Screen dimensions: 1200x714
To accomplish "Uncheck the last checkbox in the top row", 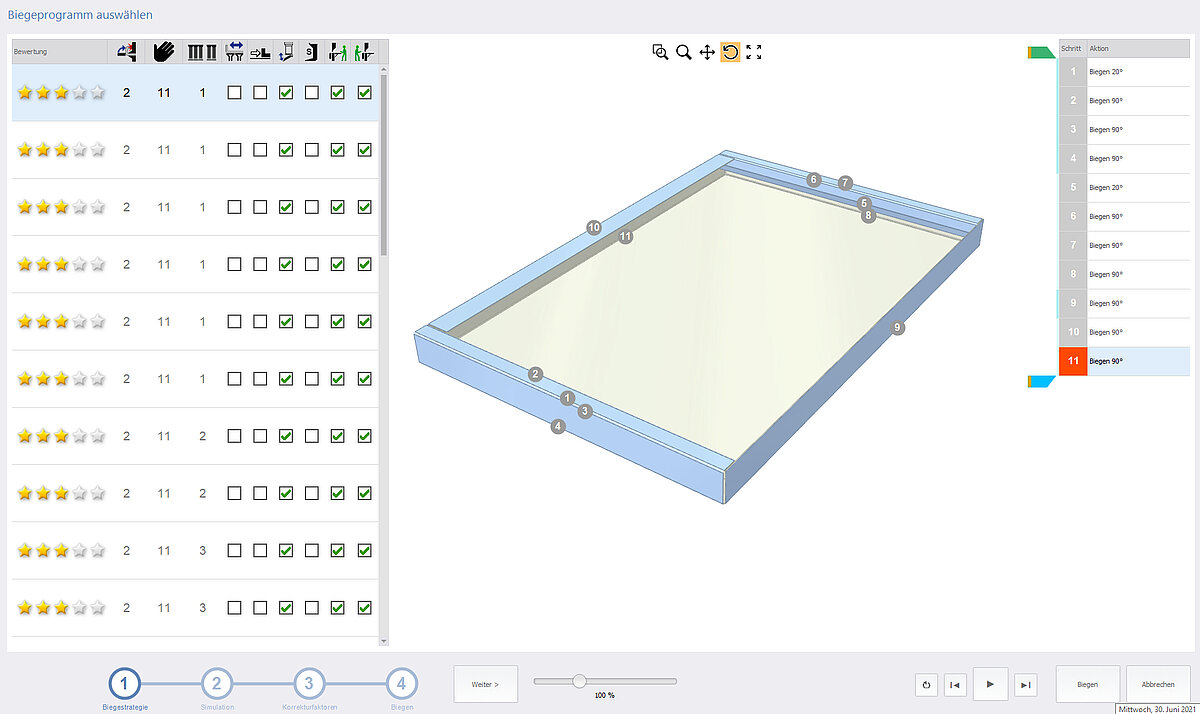I will (364, 93).
